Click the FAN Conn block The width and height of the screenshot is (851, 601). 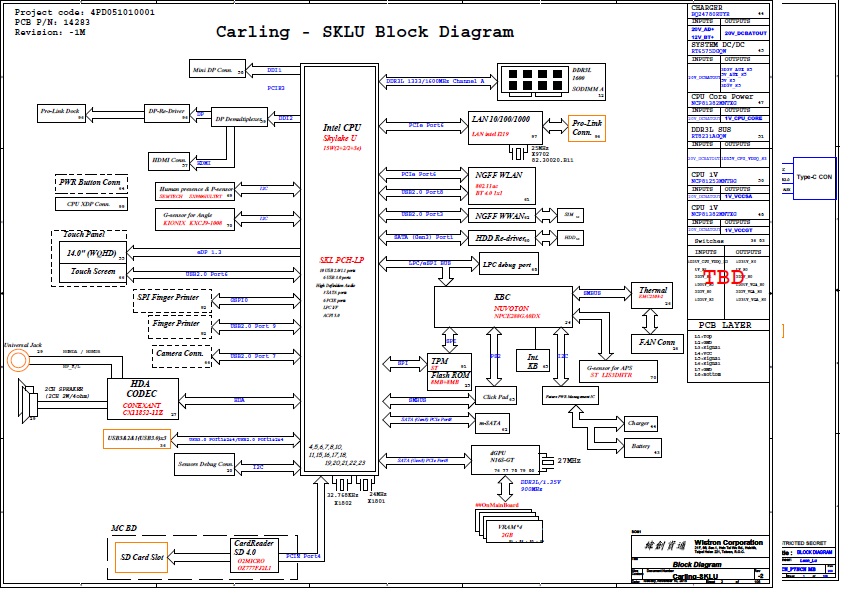657,343
